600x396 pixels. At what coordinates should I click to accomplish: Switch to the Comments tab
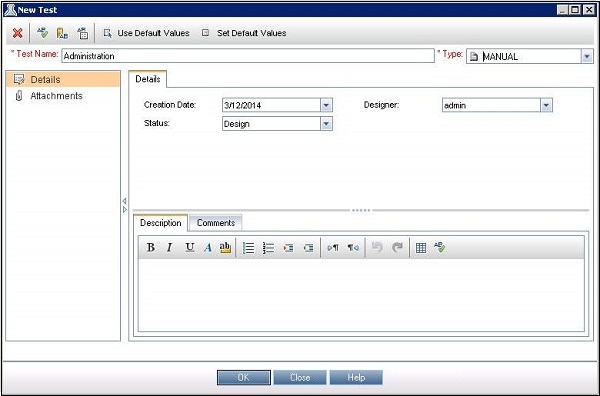pos(216,223)
